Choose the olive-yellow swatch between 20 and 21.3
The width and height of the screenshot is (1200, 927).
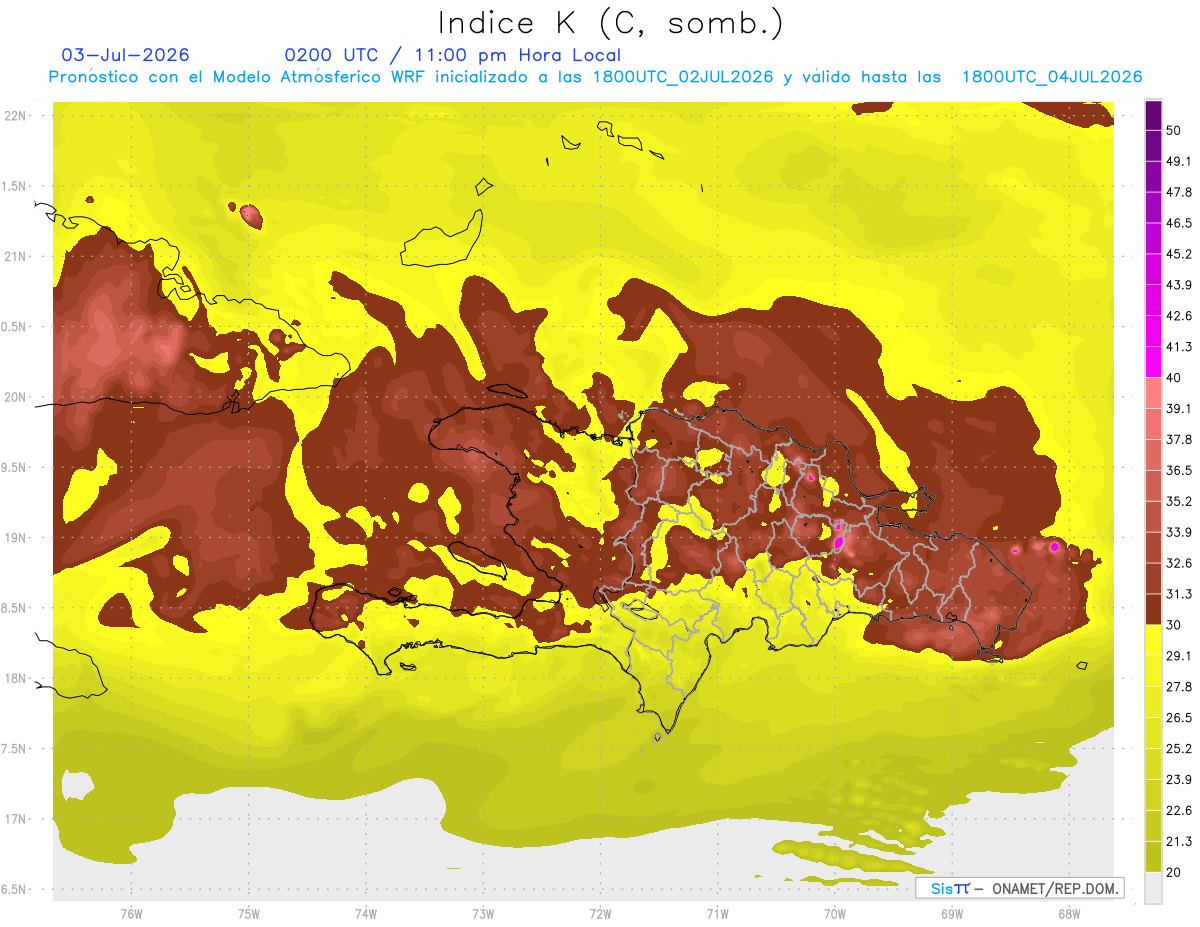(x=1153, y=857)
